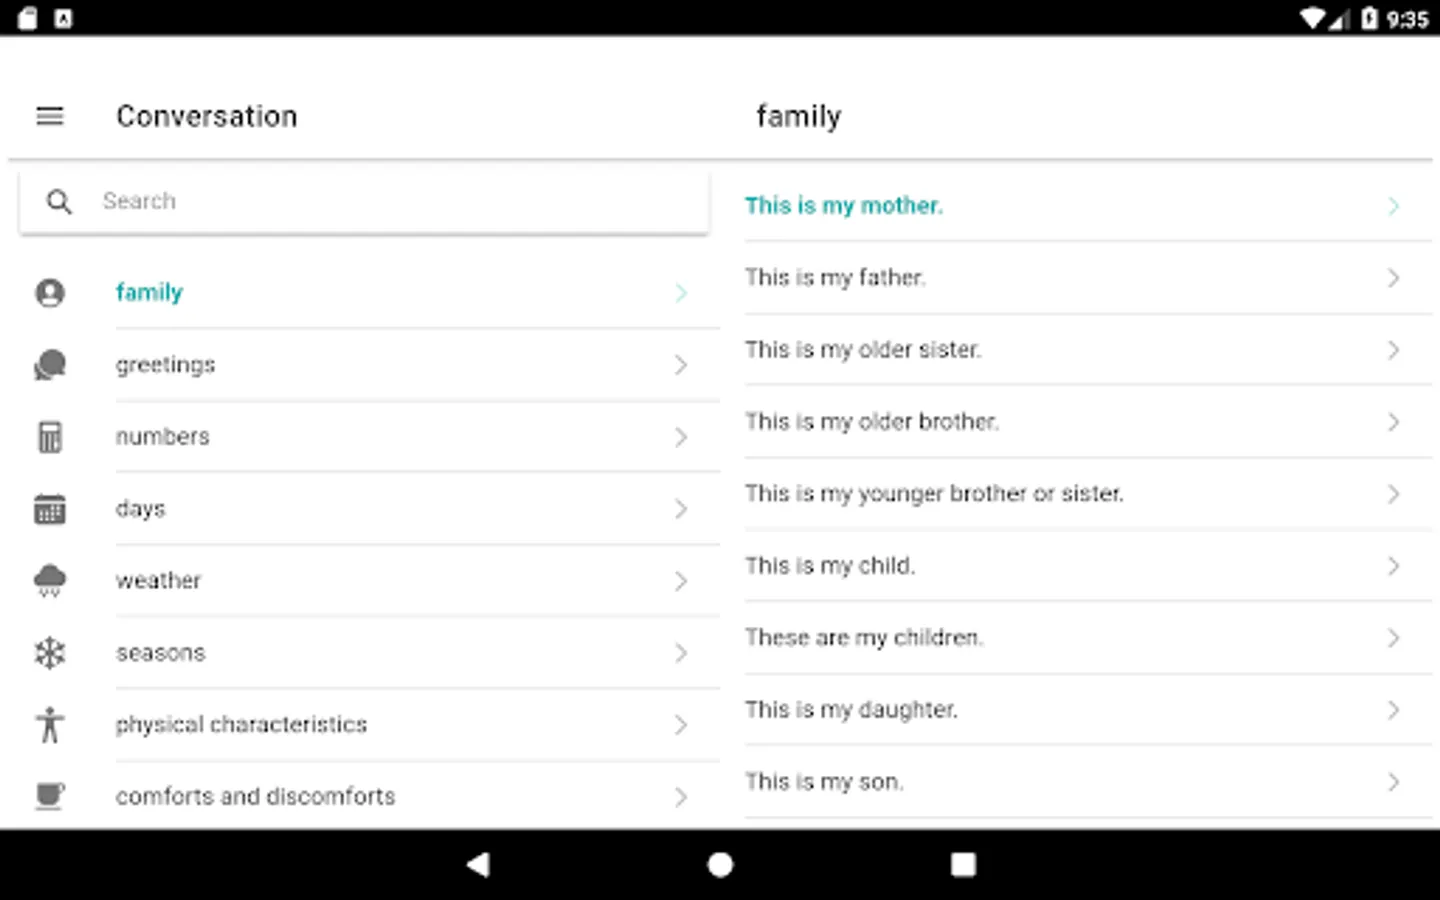
Task: Tap the greetings chat bubble icon
Action: coord(50,365)
